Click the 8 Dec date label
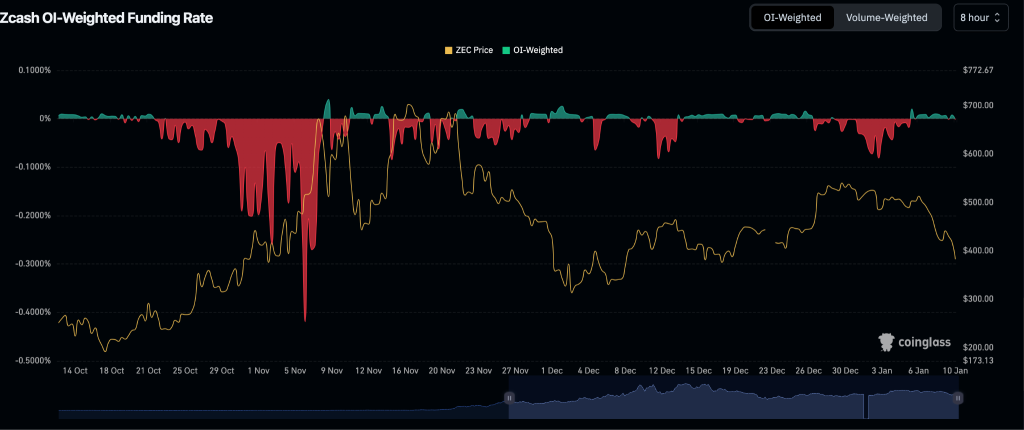This screenshot has width=1024, height=430. point(625,371)
